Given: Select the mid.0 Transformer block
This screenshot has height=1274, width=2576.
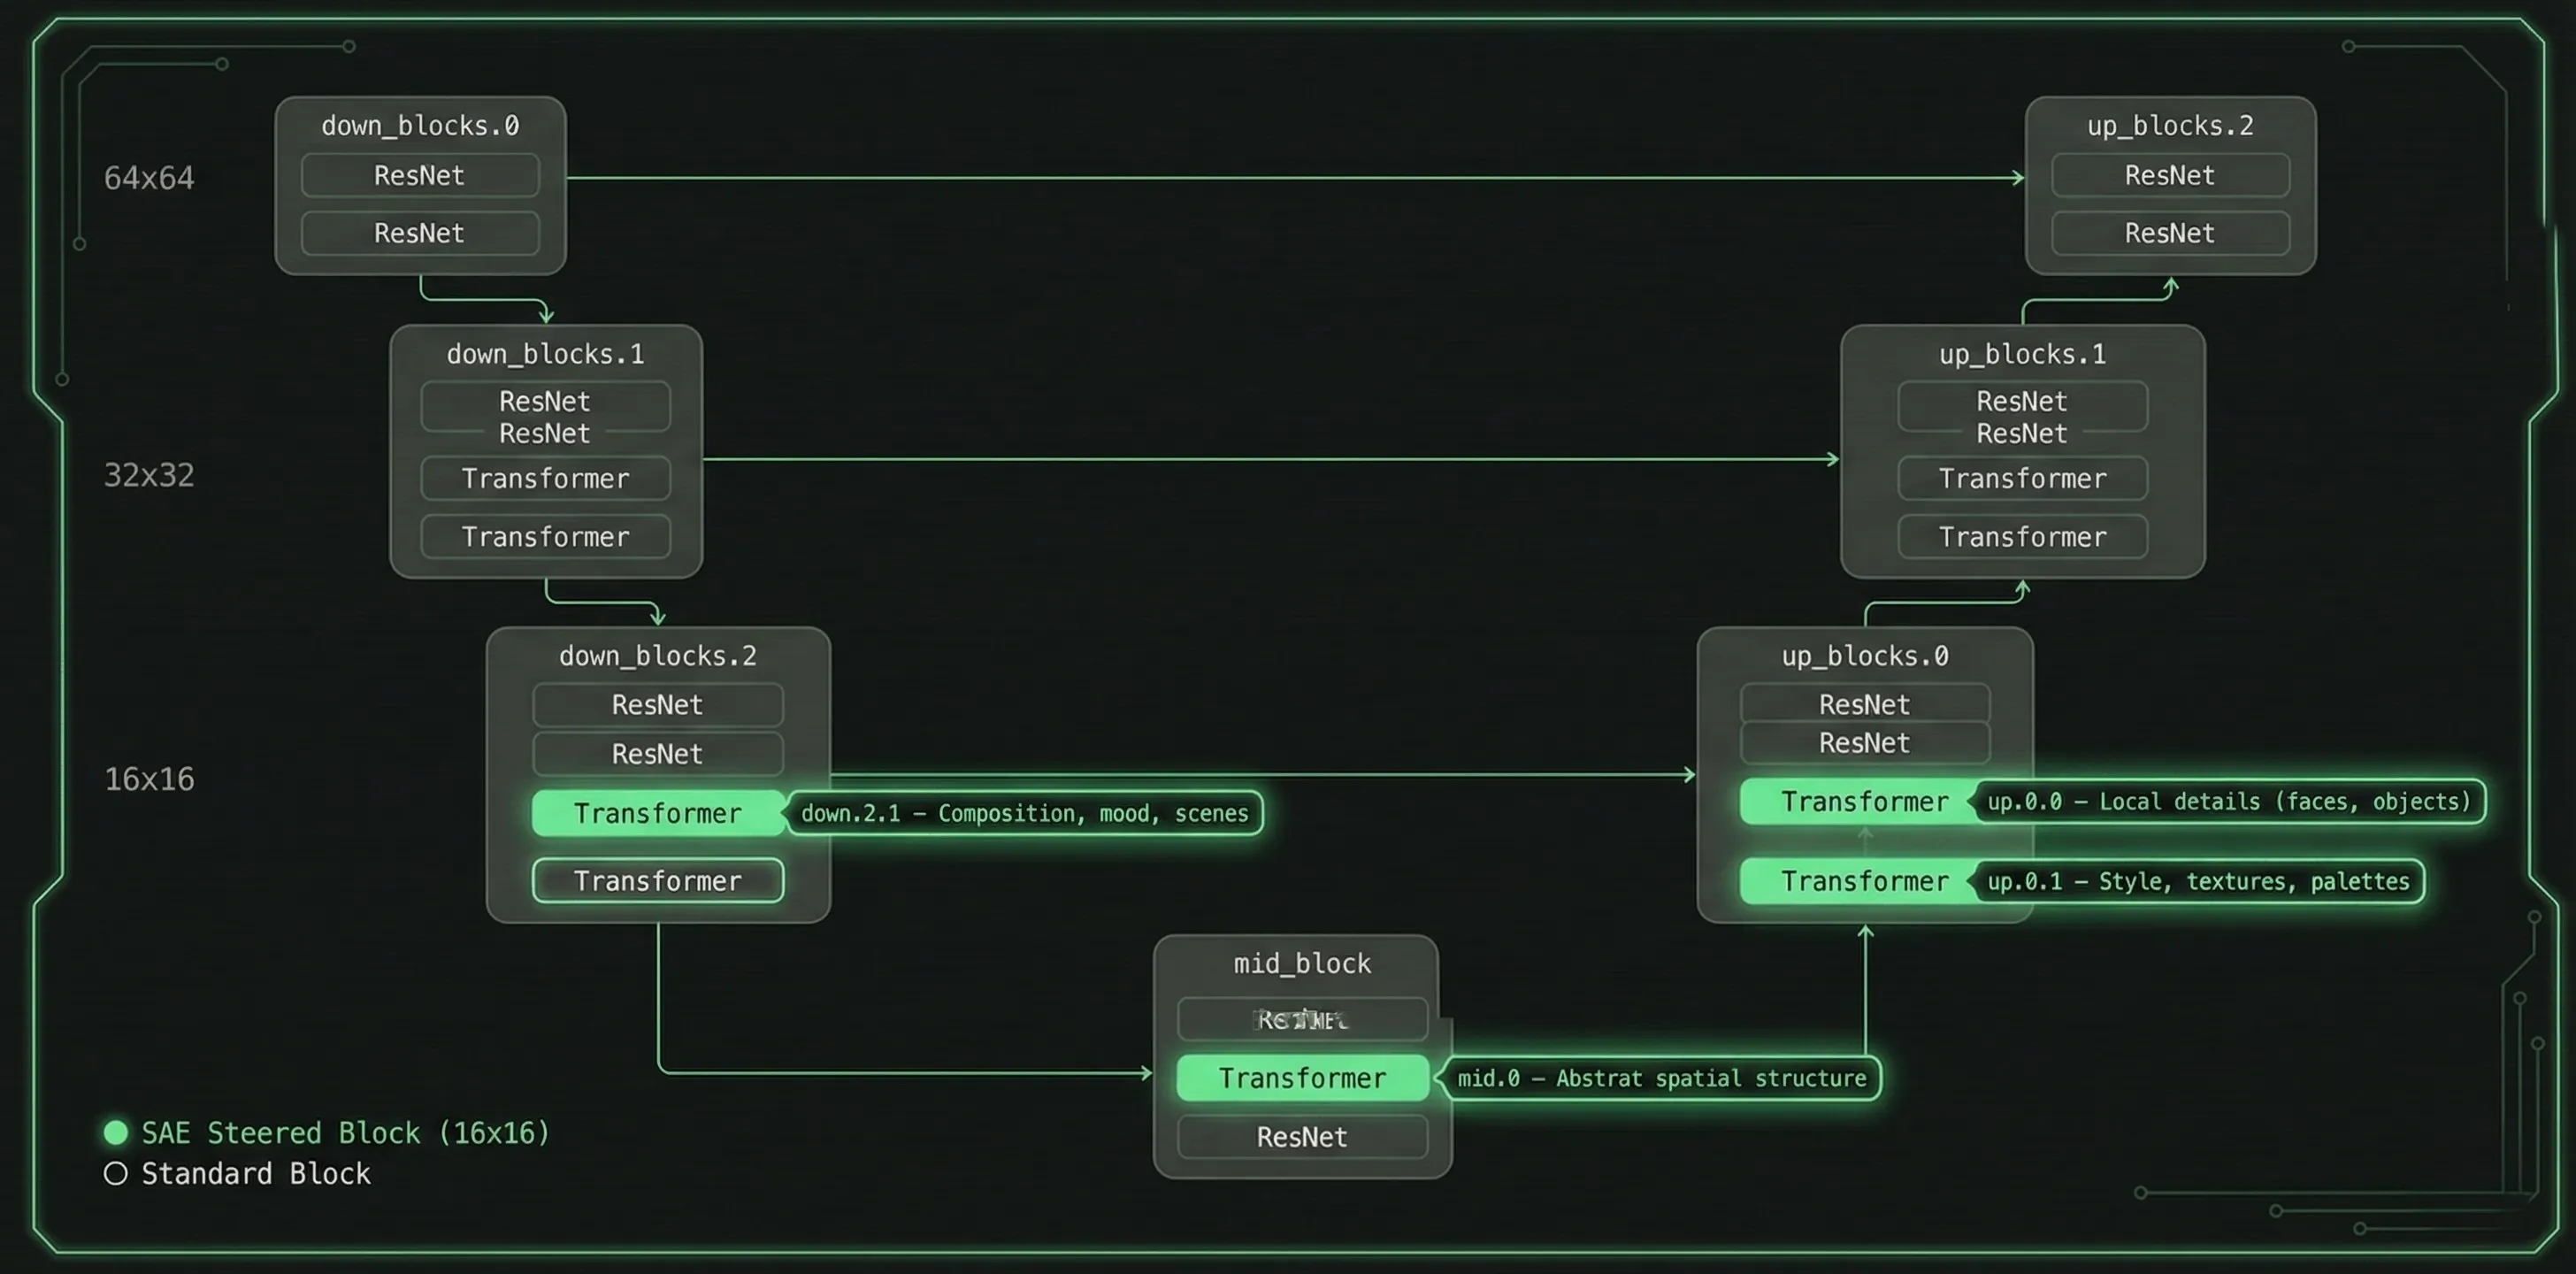Looking at the screenshot, I should point(1302,1078).
